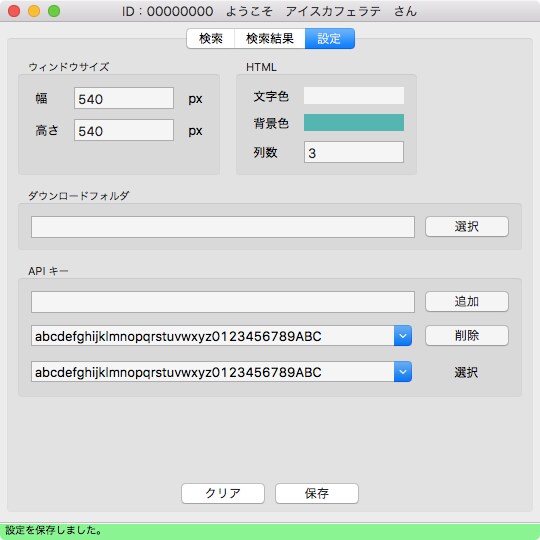This screenshot has width=540, height=540.
Task: Click the 追加 button
Action: click(x=467, y=302)
